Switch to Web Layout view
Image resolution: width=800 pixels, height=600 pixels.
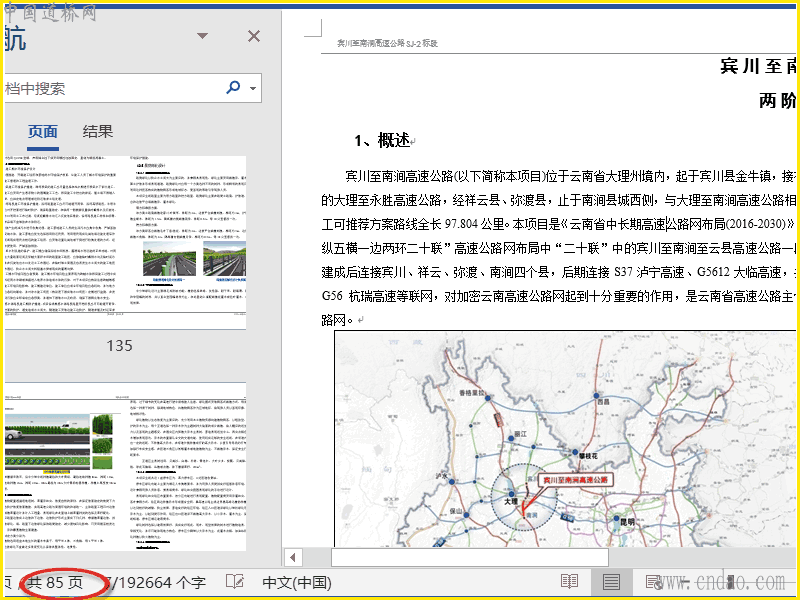pos(654,582)
